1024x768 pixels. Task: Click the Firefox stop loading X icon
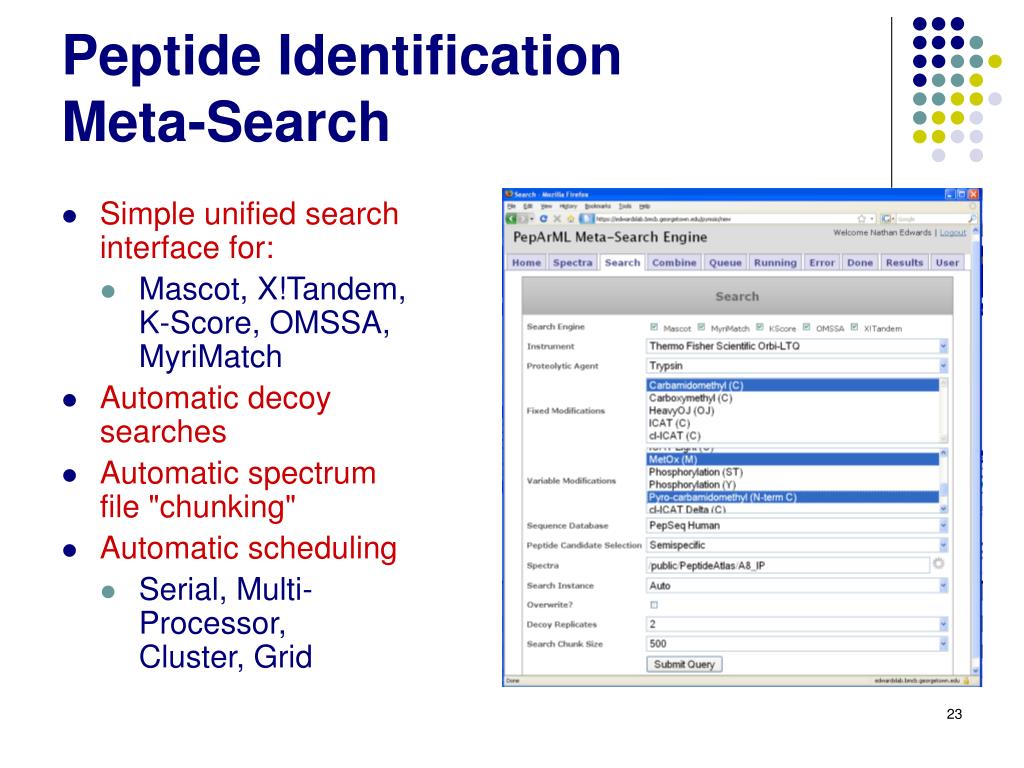pos(557,219)
